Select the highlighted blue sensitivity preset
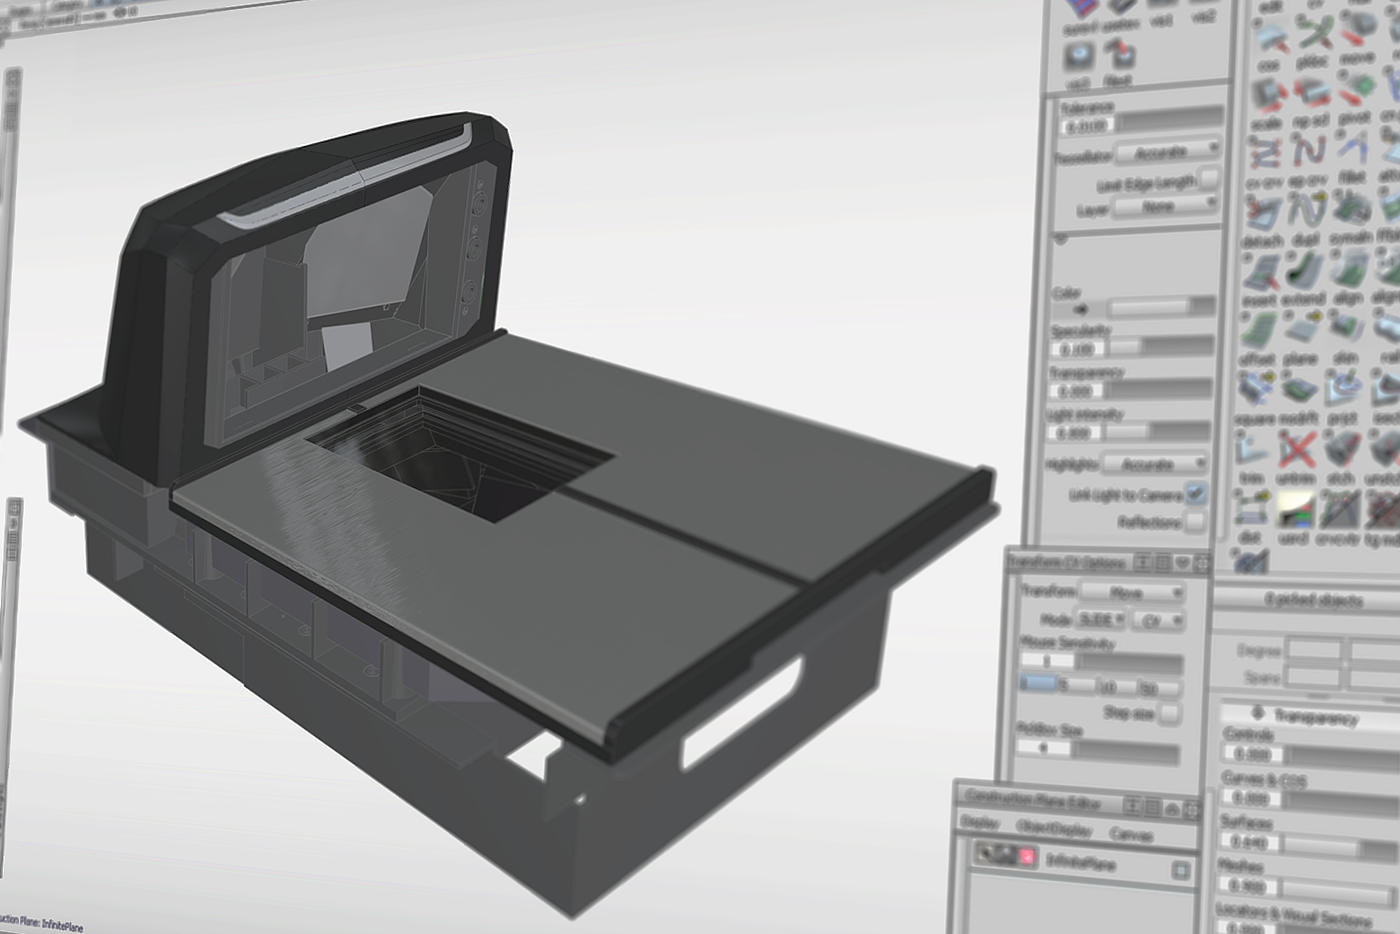The width and height of the screenshot is (1400, 934). (1039, 683)
